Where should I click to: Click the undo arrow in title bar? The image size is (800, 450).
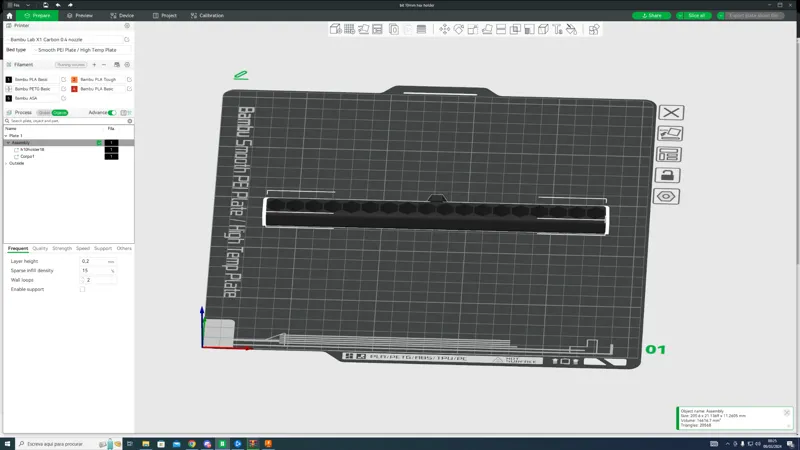click(58, 5)
